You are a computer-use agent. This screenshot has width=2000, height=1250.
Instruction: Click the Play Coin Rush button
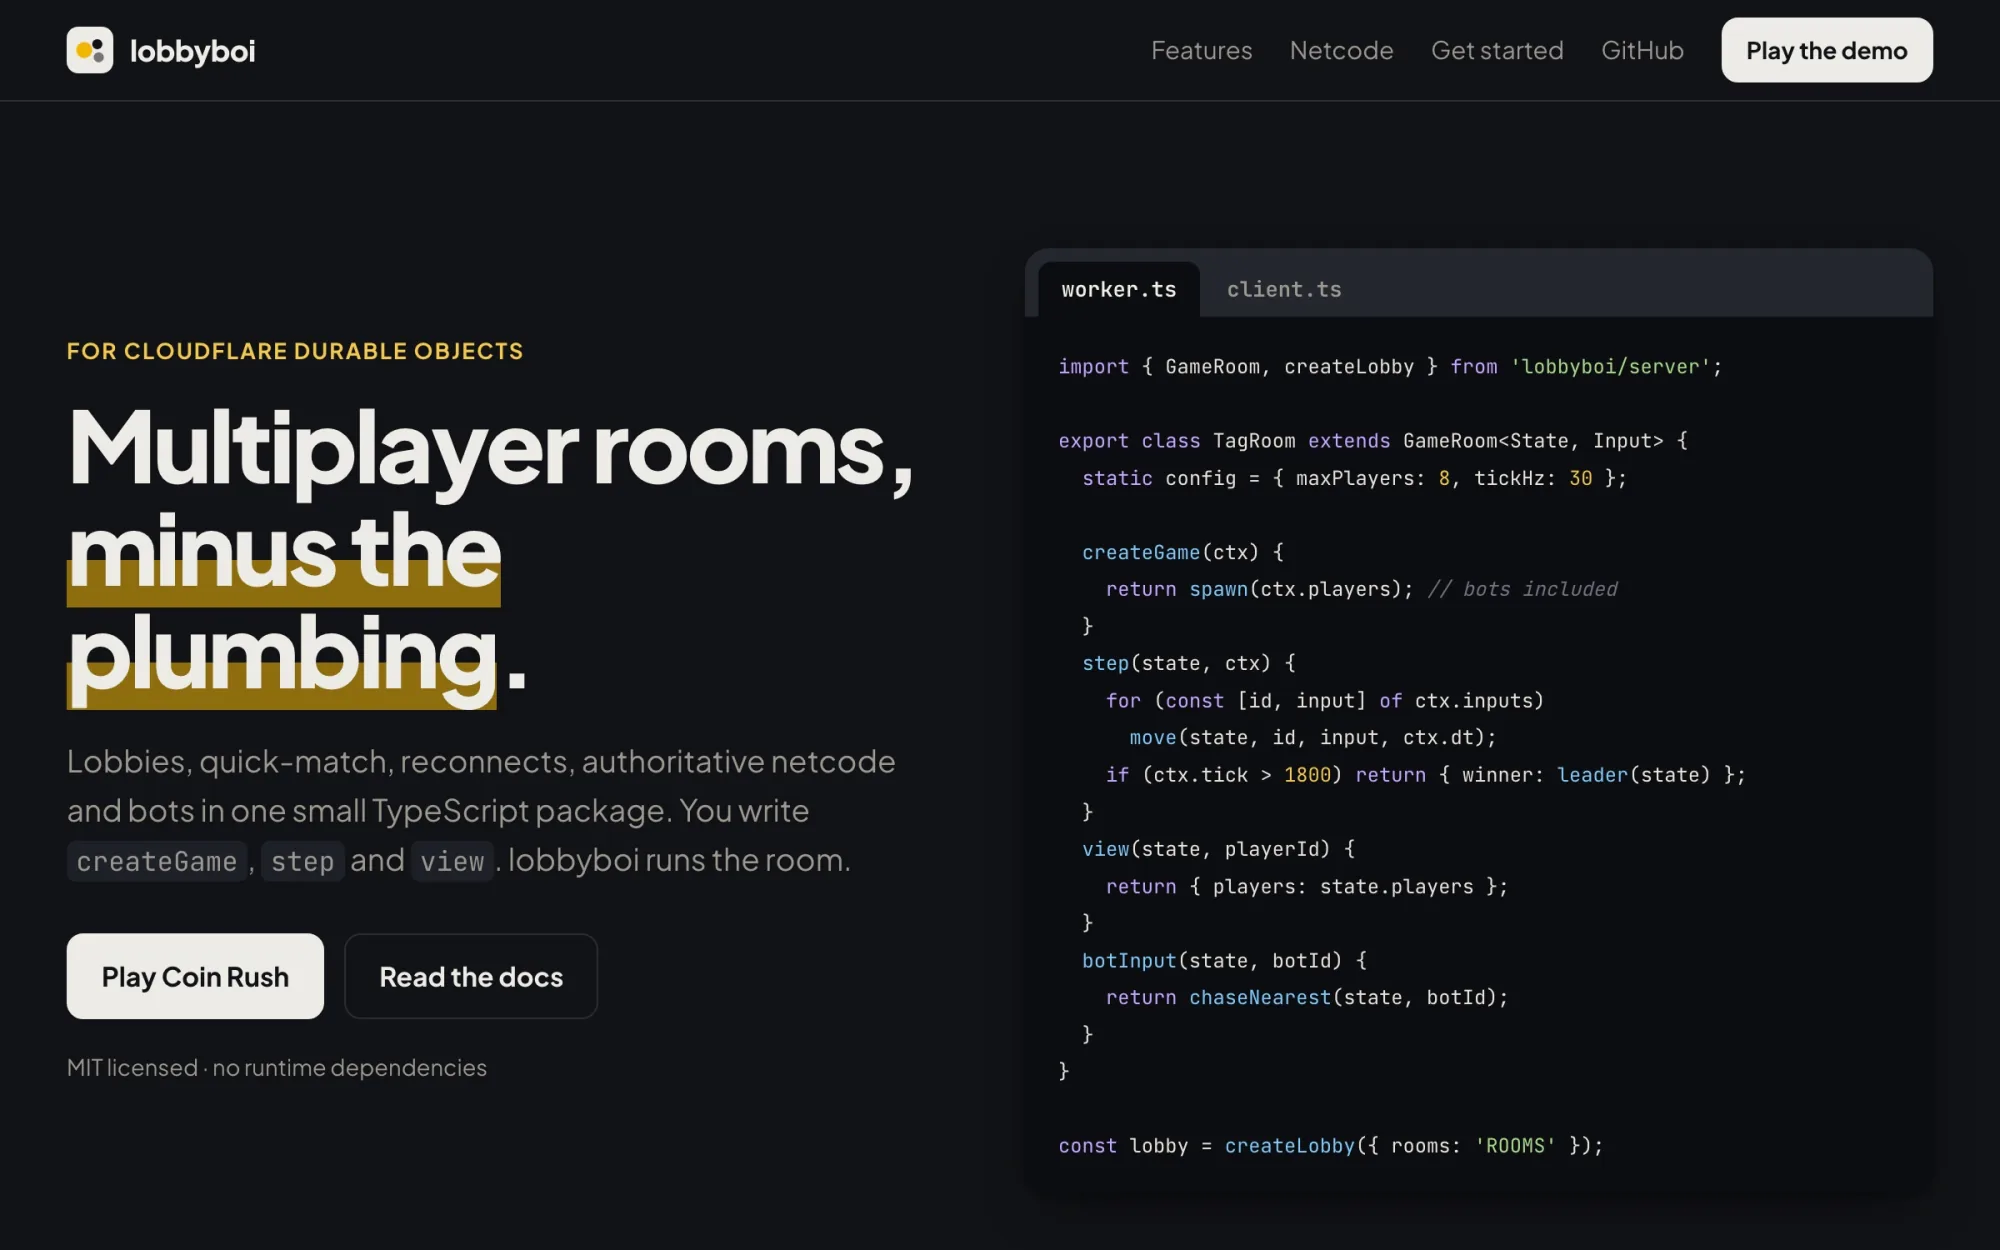click(195, 976)
